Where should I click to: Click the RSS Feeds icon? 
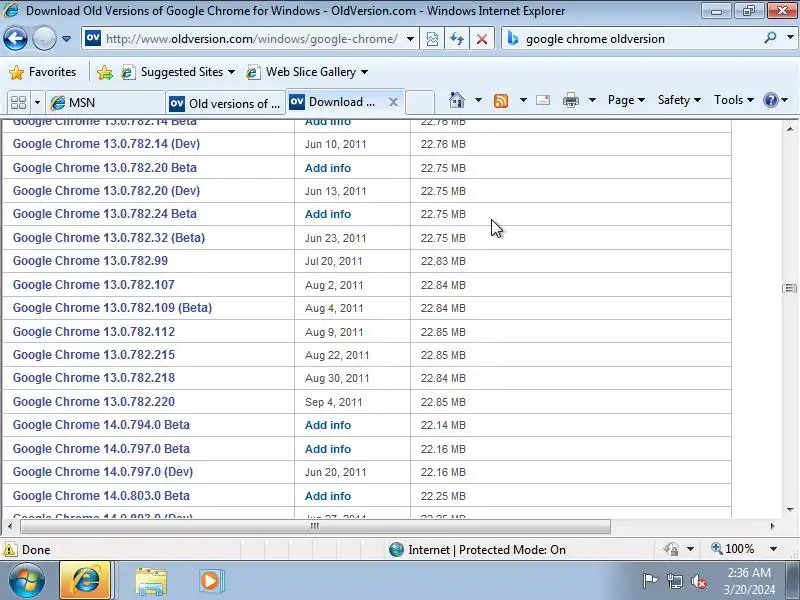pyautogui.click(x=501, y=101)
